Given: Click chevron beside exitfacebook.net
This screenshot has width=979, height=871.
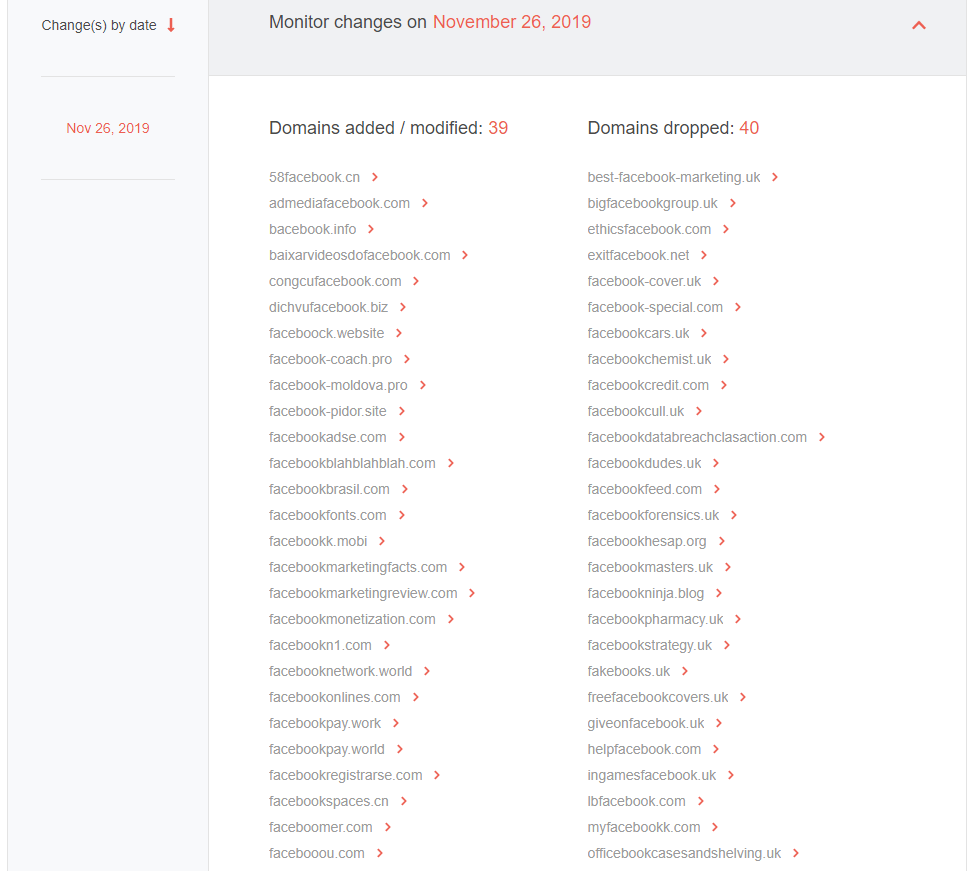Looking at the screenshot, I should pos(704,255).
